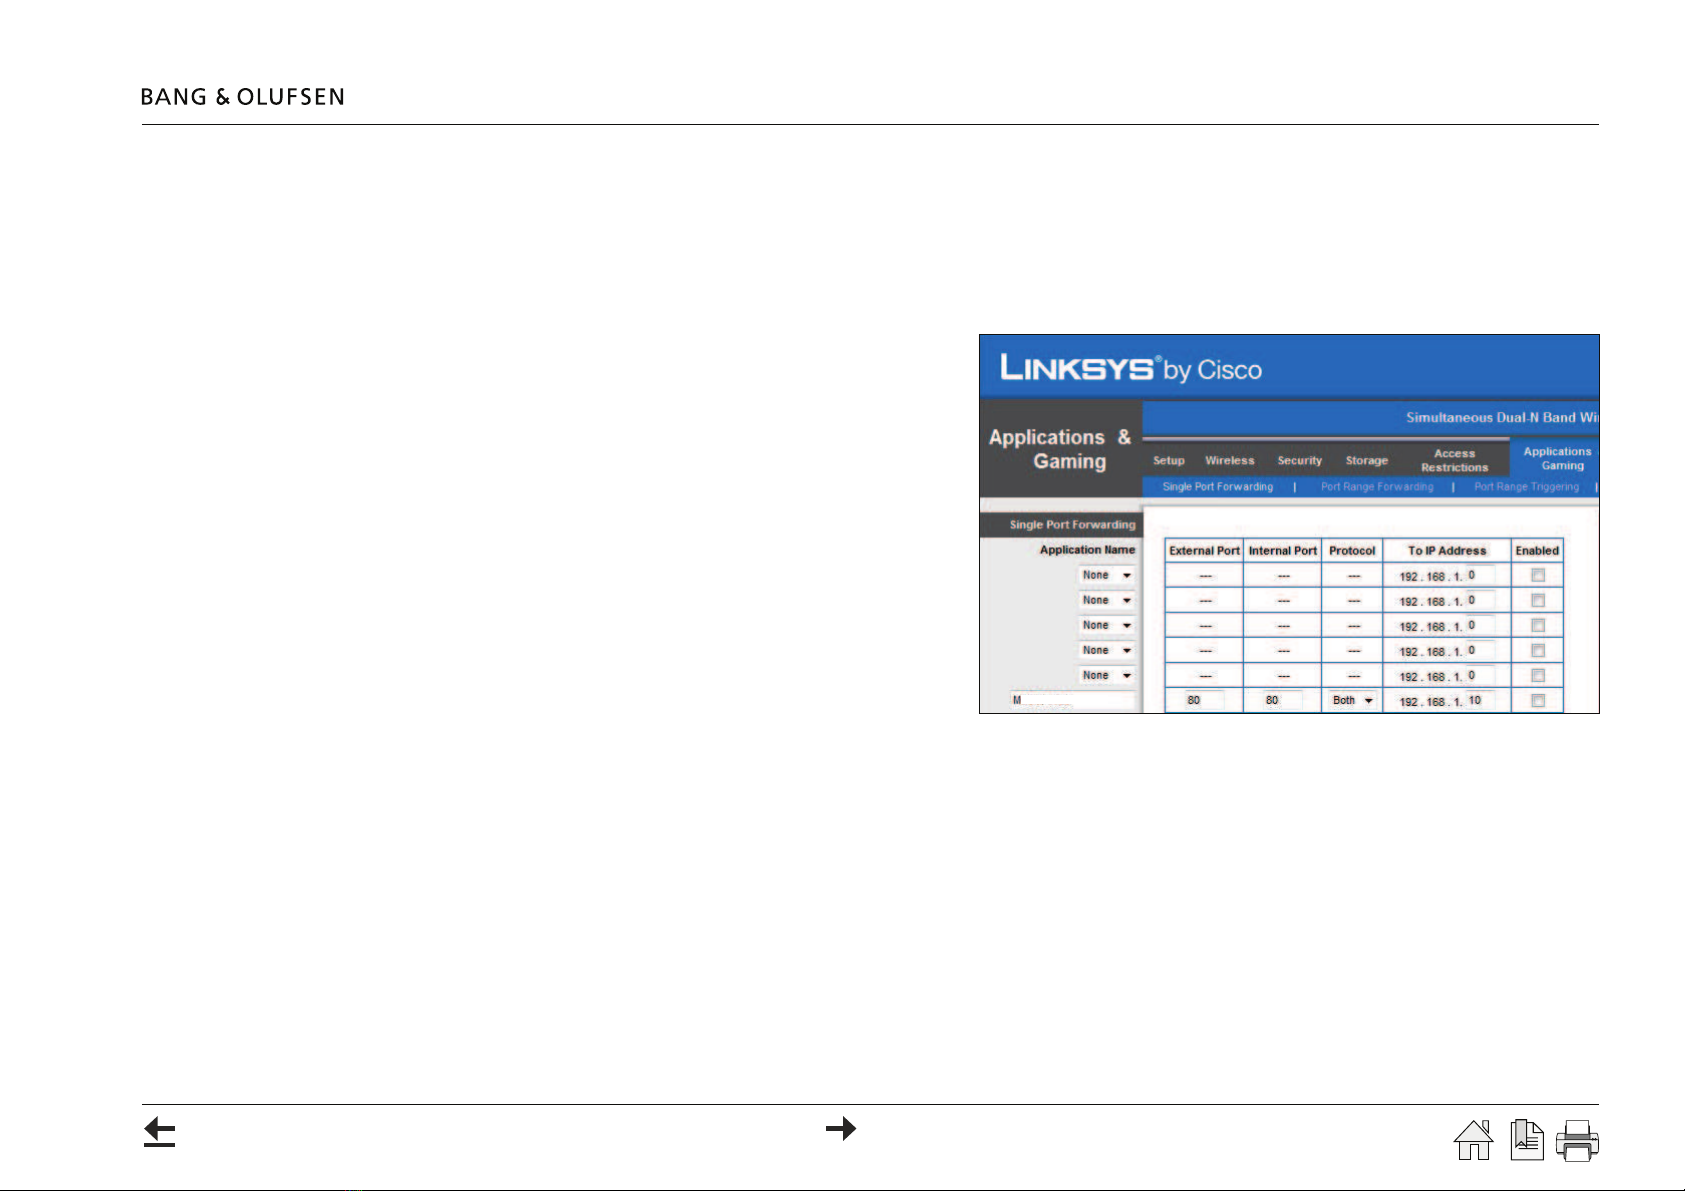Tick the Enabled checkbox in the fourth row
This screenshot has height=1191, width=1685.
pyautogui.click(x=1538, y=650)
